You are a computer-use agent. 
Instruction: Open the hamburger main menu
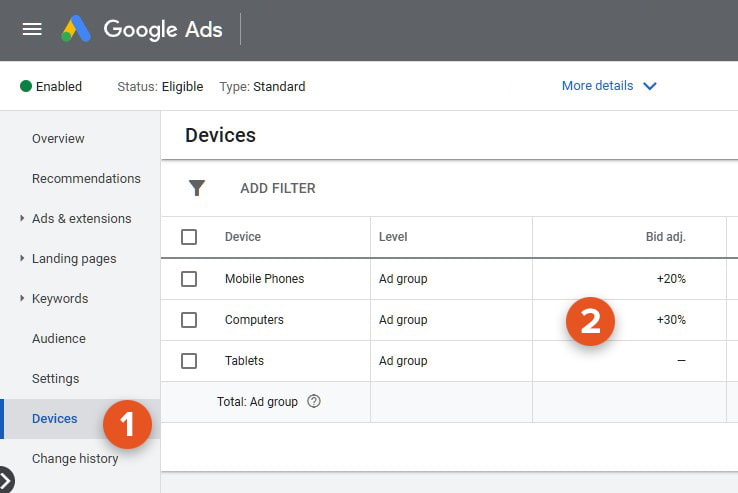[32, 29]
